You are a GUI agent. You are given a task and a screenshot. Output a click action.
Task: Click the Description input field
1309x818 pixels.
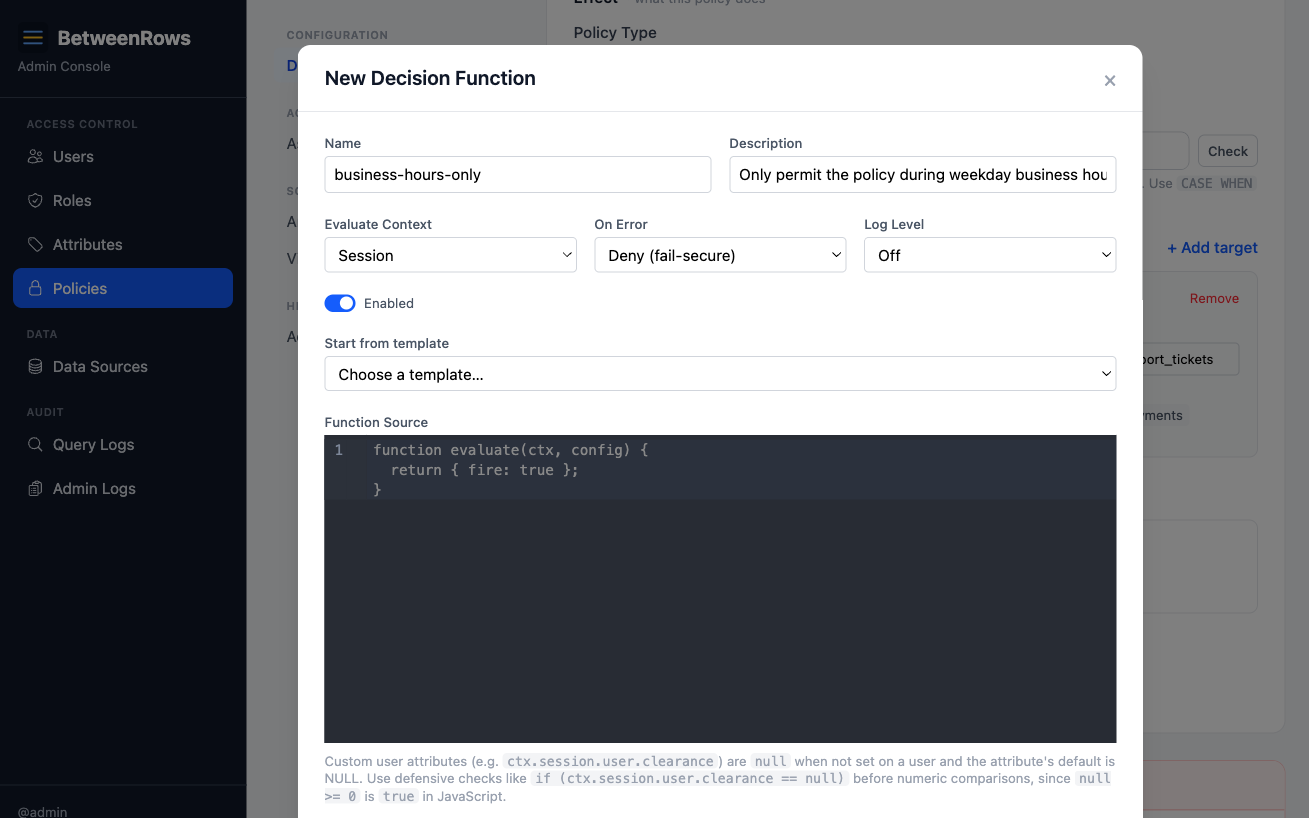(x=922, y=174)
